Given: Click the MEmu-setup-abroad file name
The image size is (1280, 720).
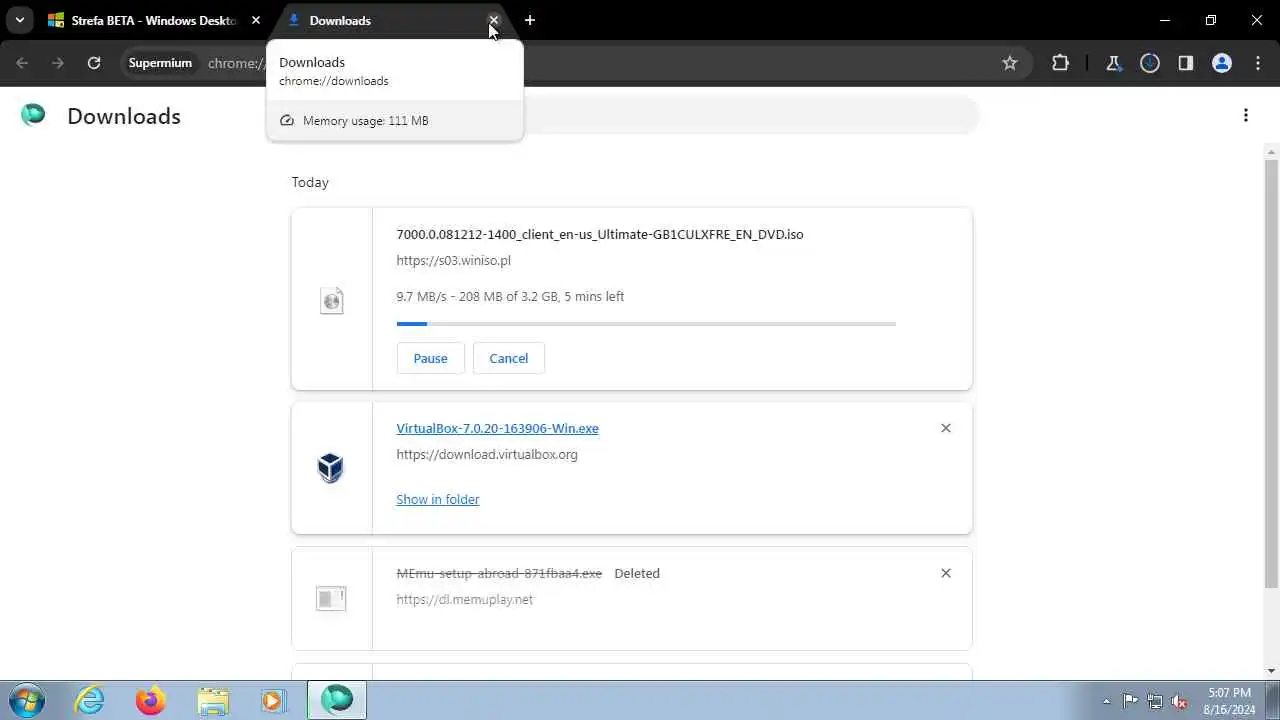Looking at the screenshot, I should pyautogui.click(x=500, y=573).
